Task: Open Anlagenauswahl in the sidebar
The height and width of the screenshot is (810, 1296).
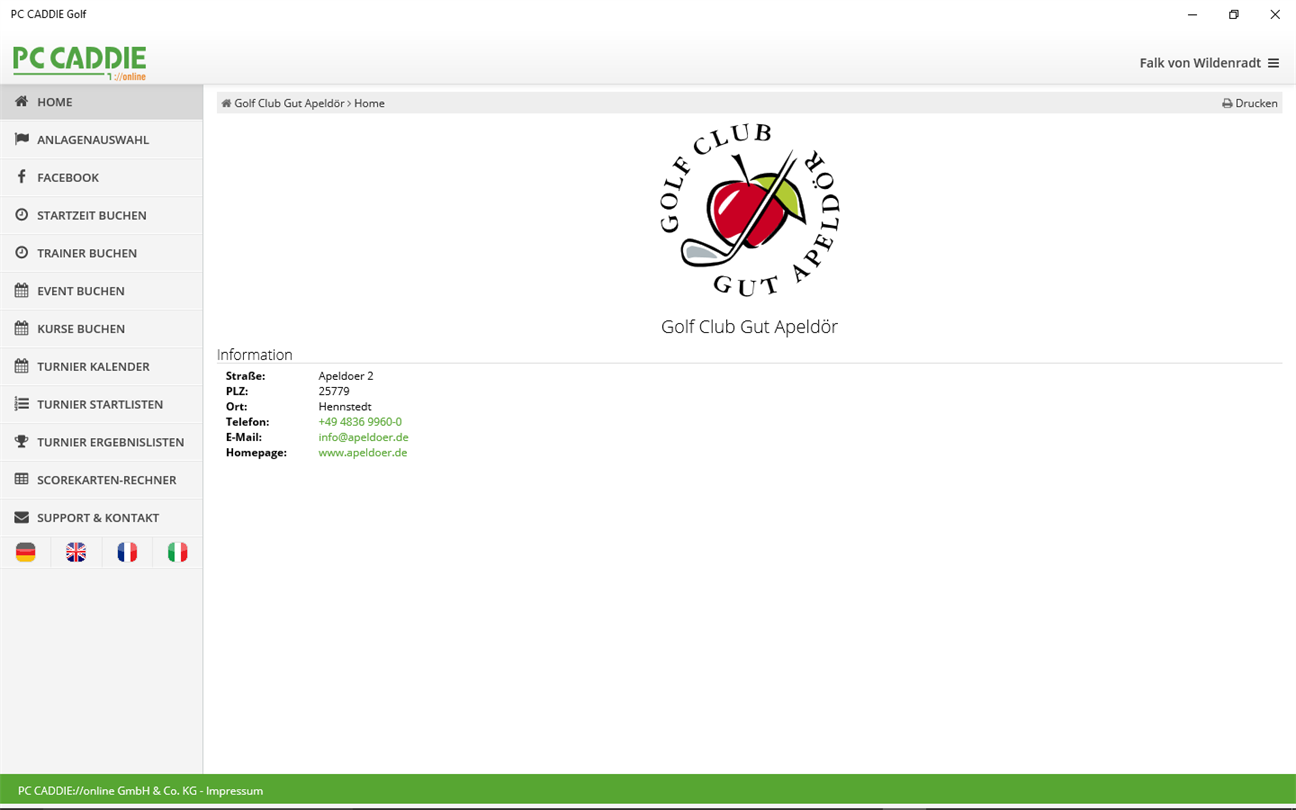Action: (101, 139)
